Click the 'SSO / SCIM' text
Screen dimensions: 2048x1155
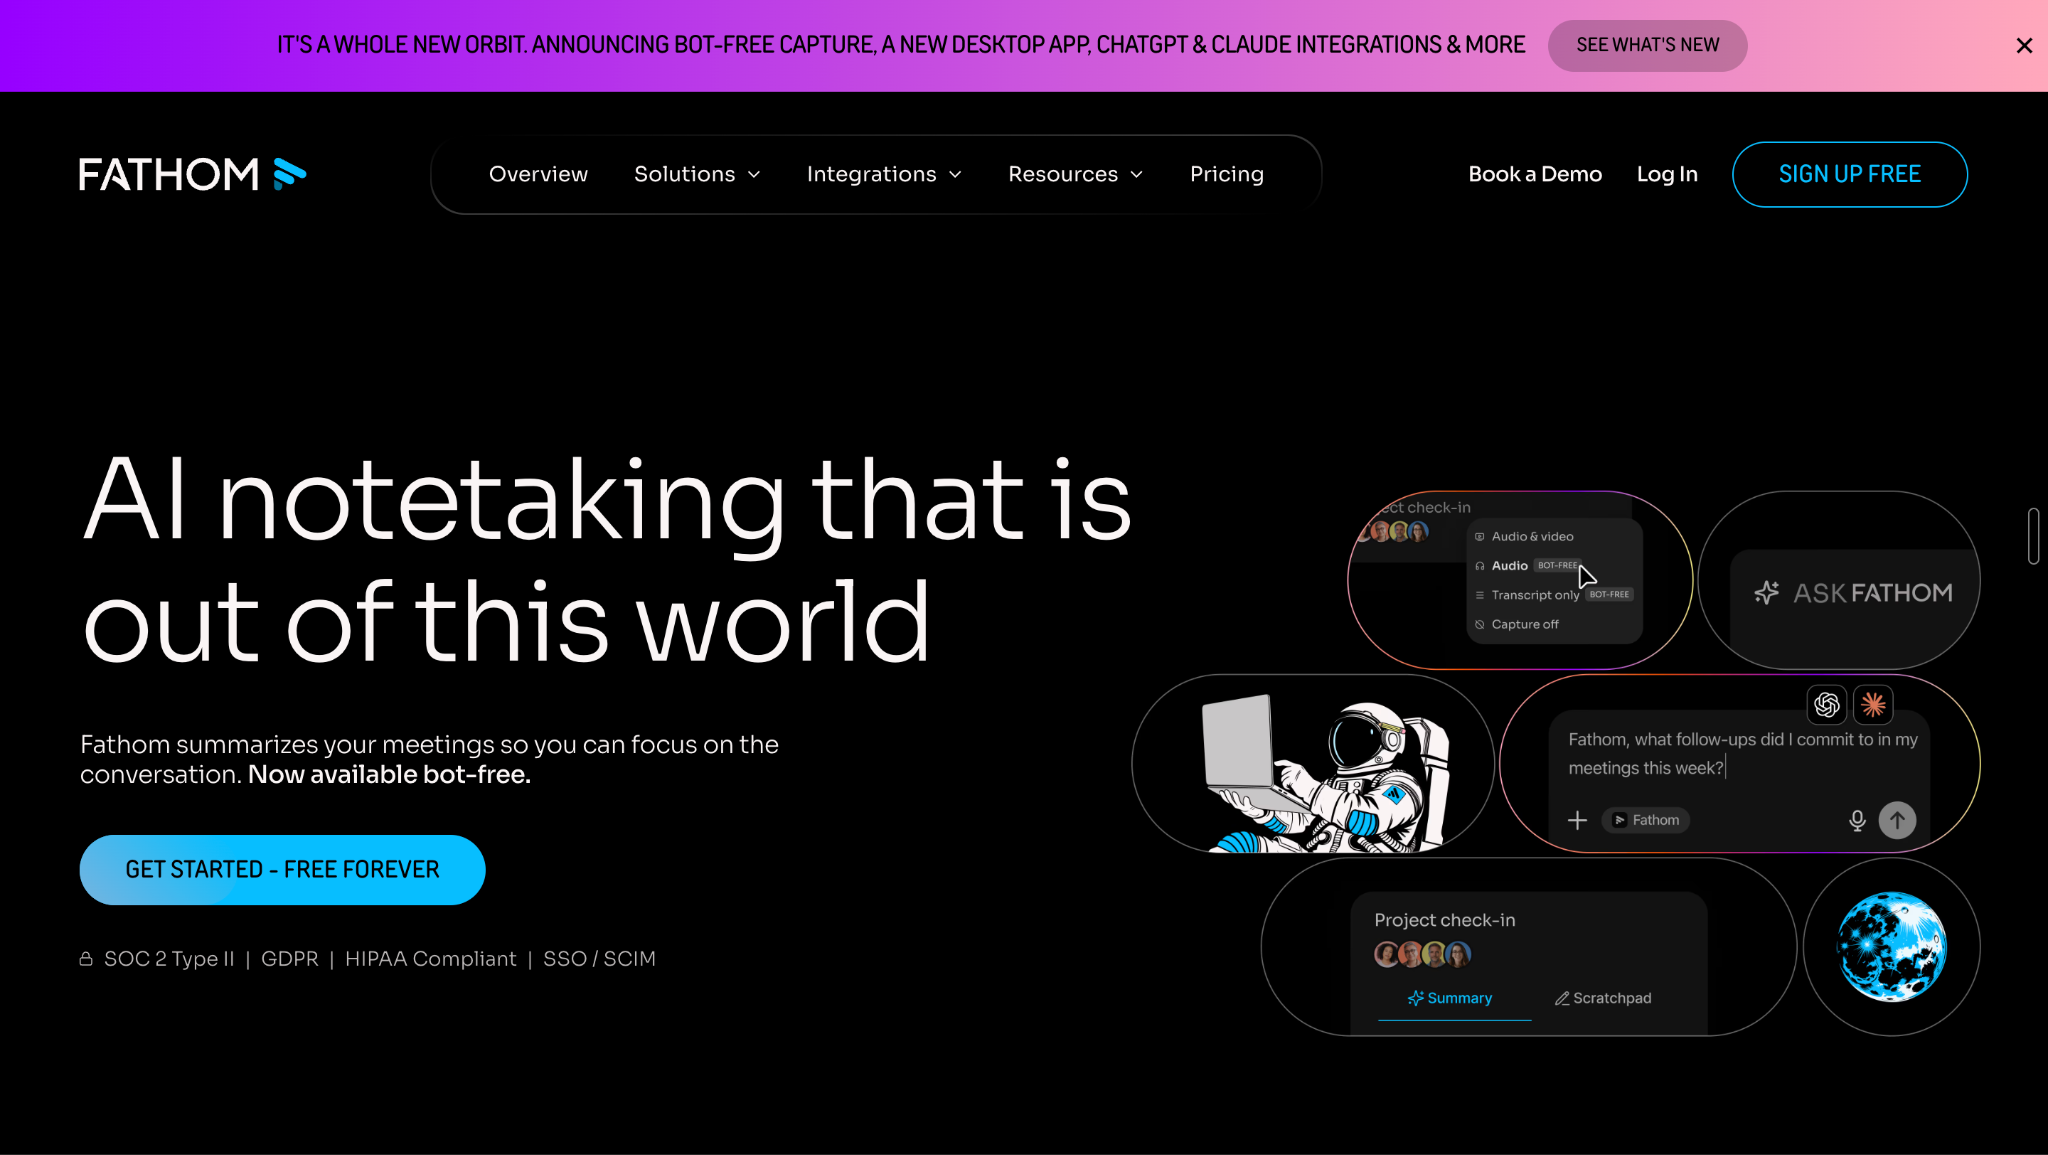coord(599,959)
